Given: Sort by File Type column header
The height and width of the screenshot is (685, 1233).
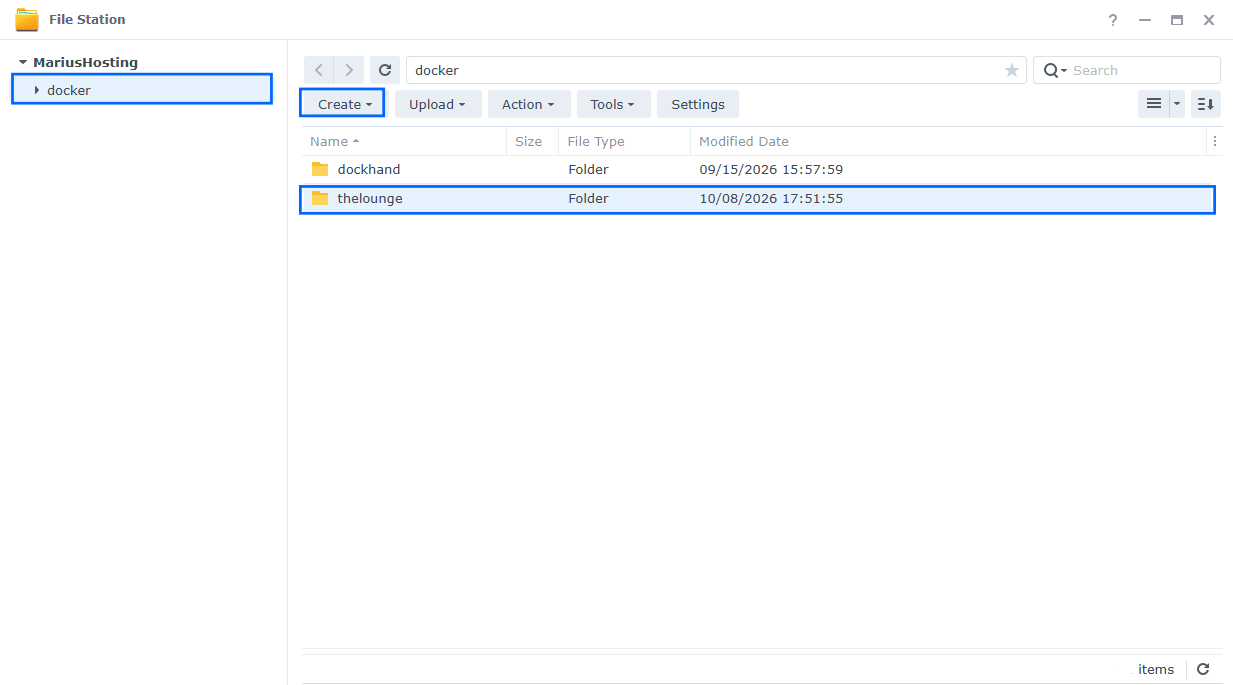Looking at the screenshot, I should [x=624, y=141].
